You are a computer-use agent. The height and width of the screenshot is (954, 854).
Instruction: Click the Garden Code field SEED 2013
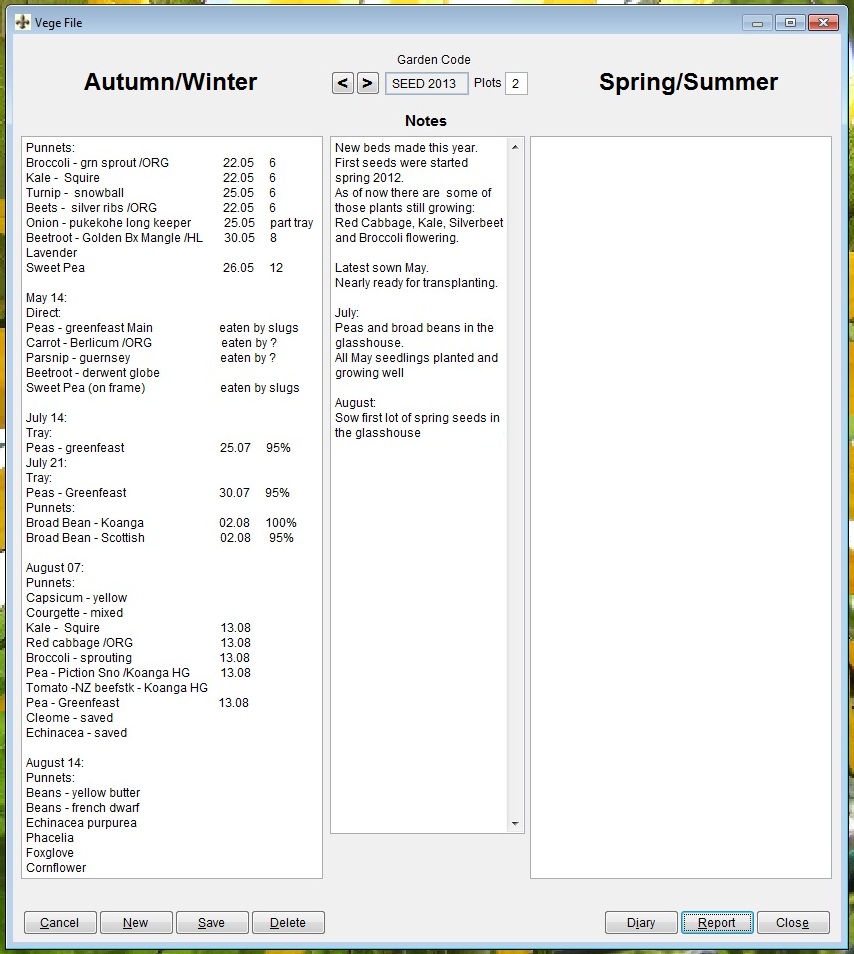pyautogui.click(x=426, y=83)
